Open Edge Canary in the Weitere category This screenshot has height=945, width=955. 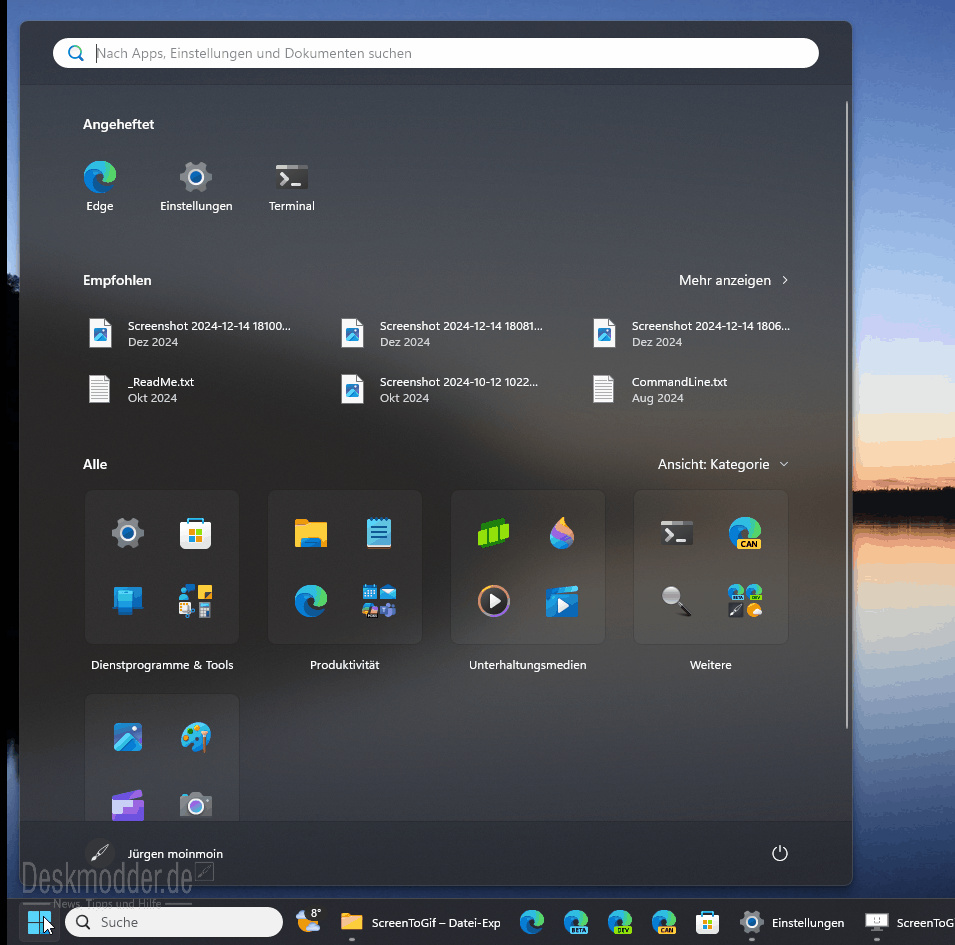pyautogui.click(x=745, y=533)
